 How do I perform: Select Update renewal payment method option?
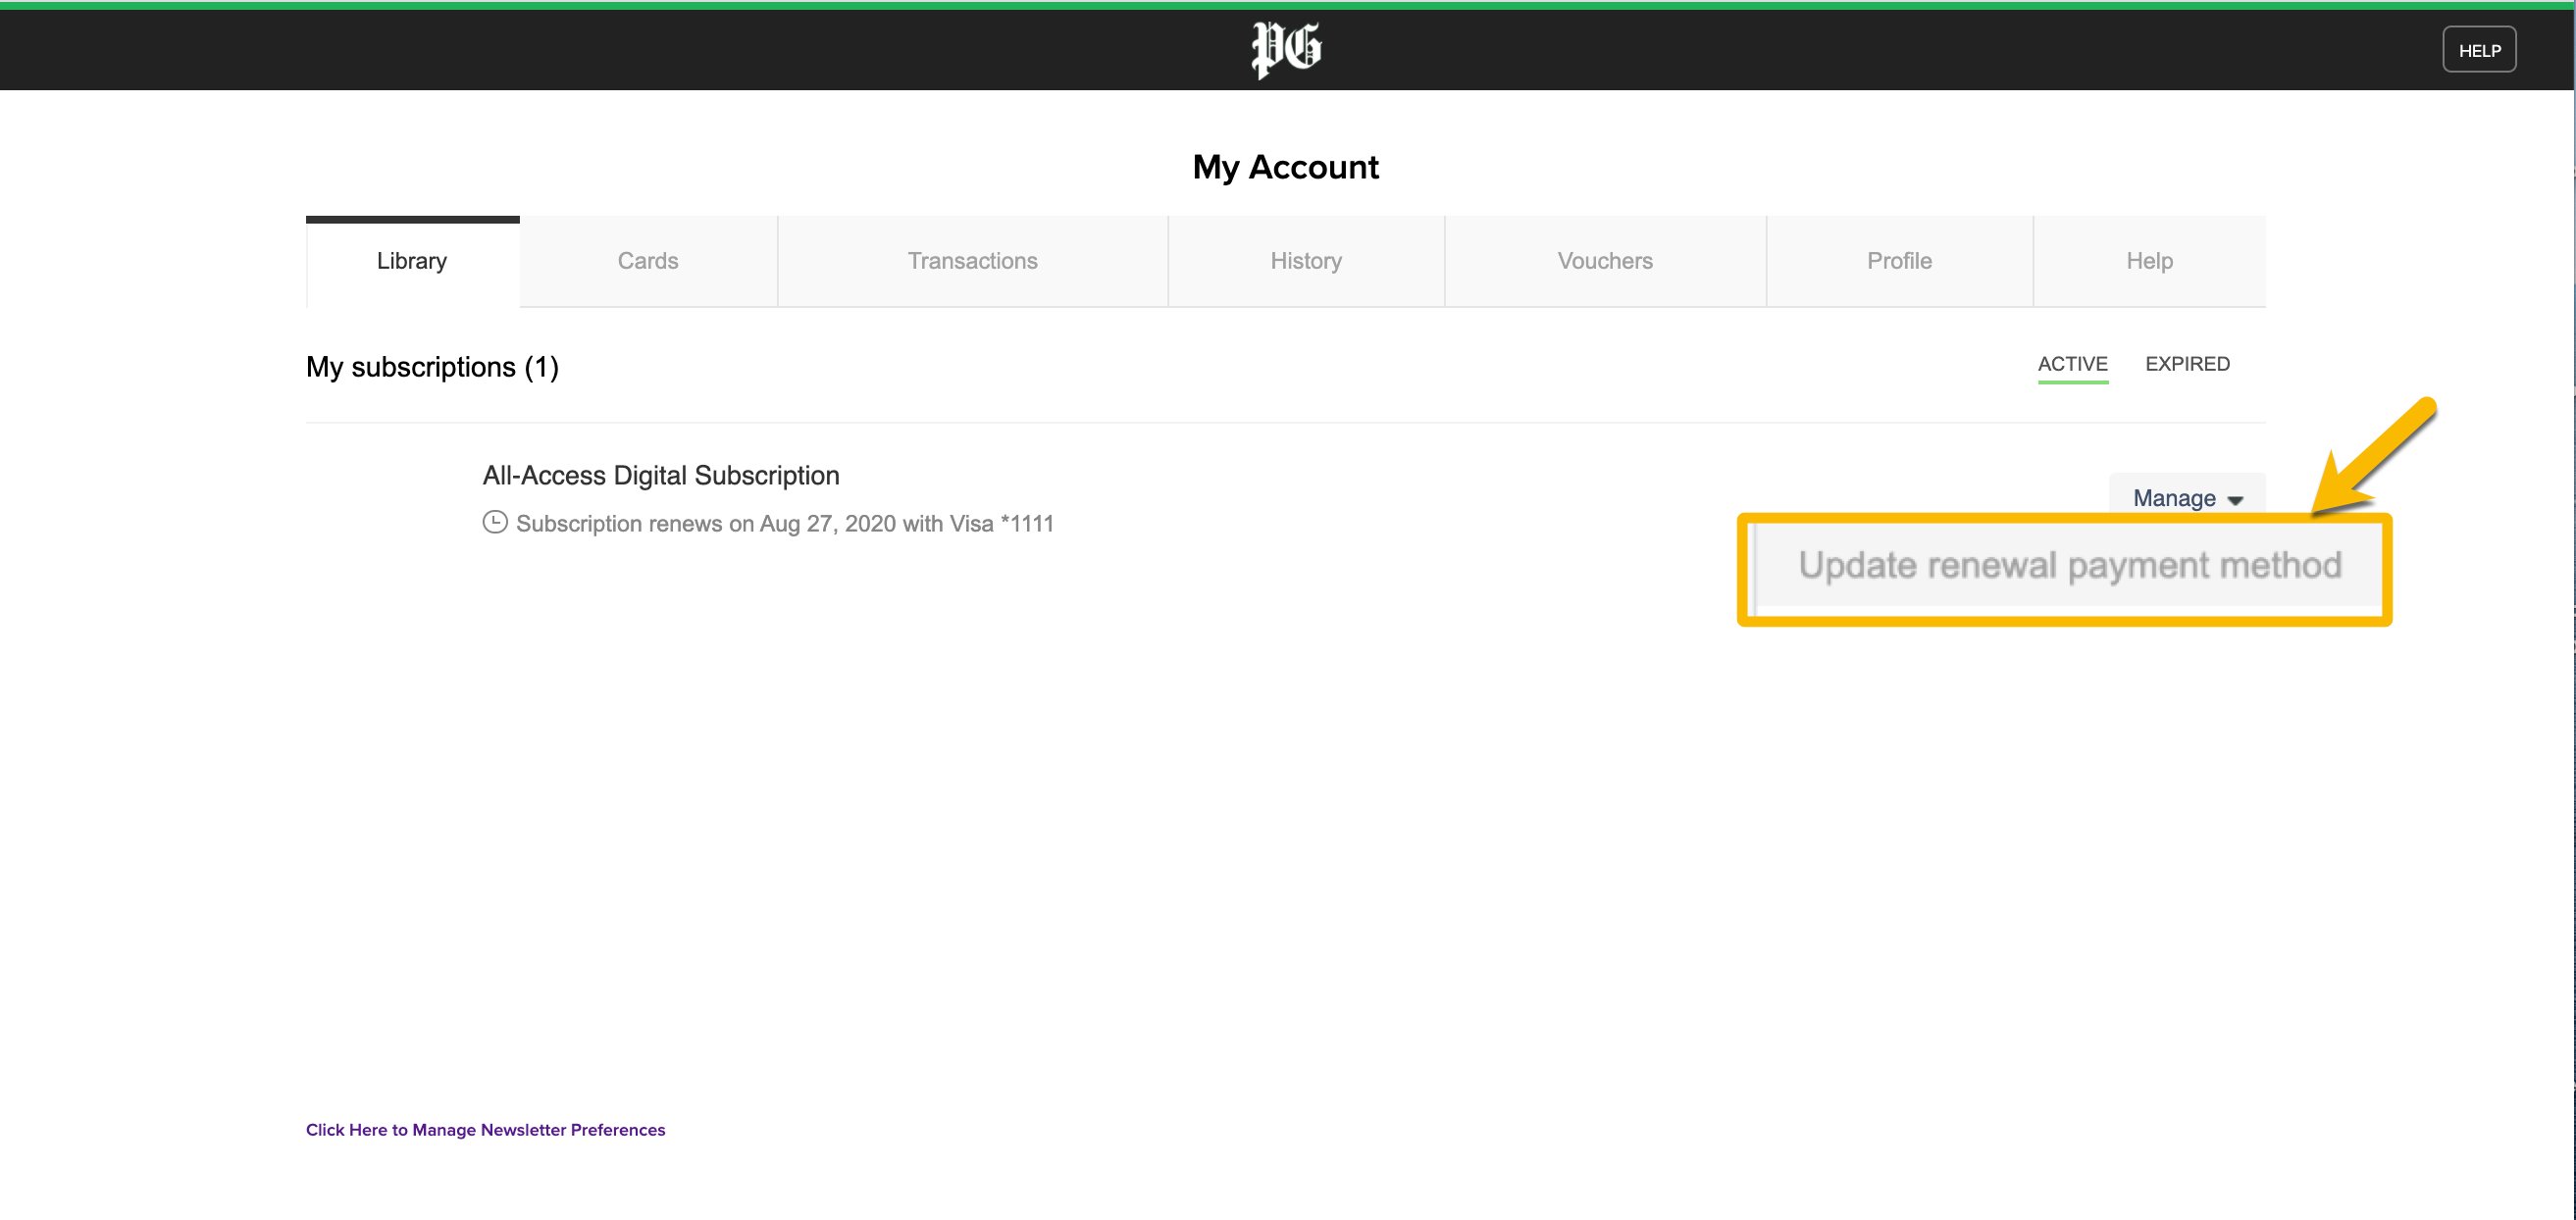(x=2068, y=566)
